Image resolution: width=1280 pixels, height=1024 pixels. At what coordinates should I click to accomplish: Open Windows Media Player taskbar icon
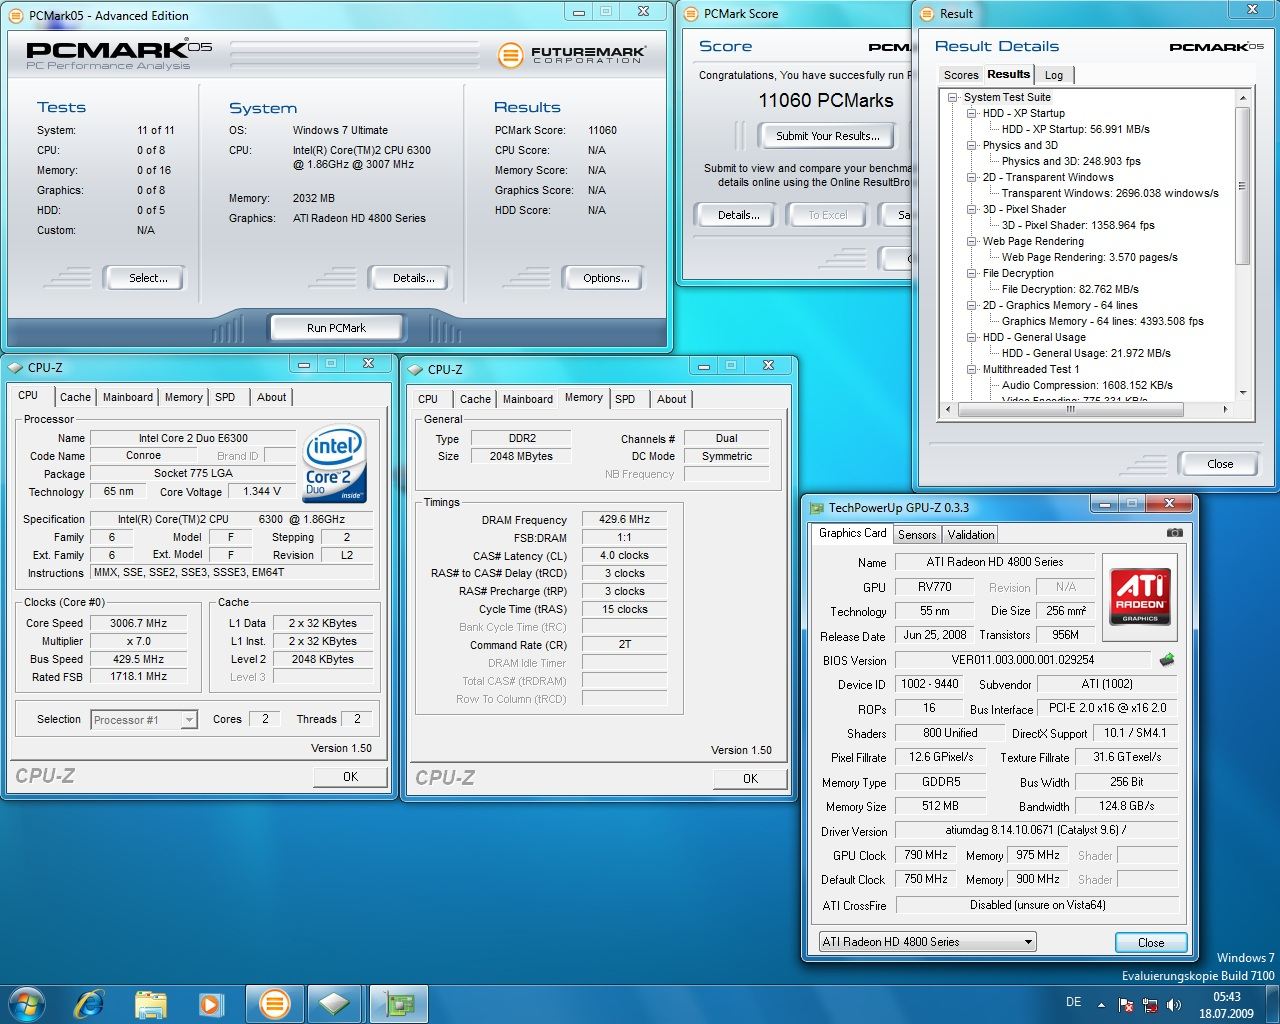[x=211, y=1003]
